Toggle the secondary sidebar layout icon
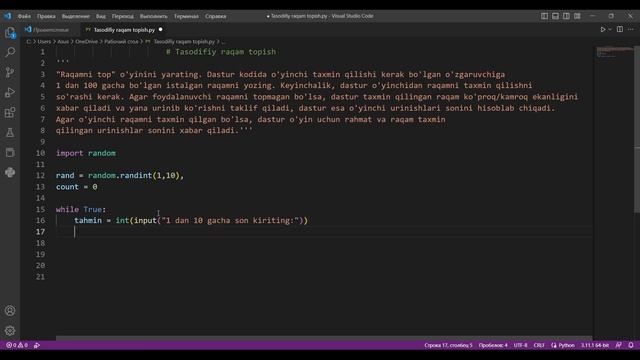This screenshot has width=640, height=360. (567, 16)
